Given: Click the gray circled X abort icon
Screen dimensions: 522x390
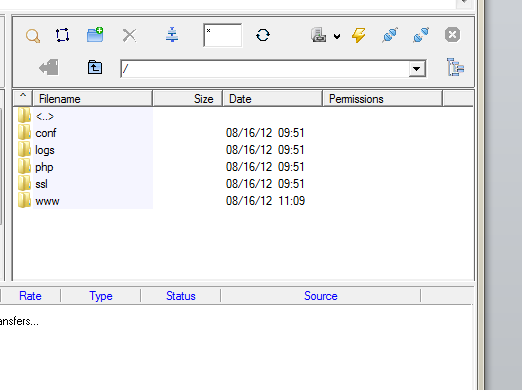Looking at the screenshot, I should tap(452, 35).
